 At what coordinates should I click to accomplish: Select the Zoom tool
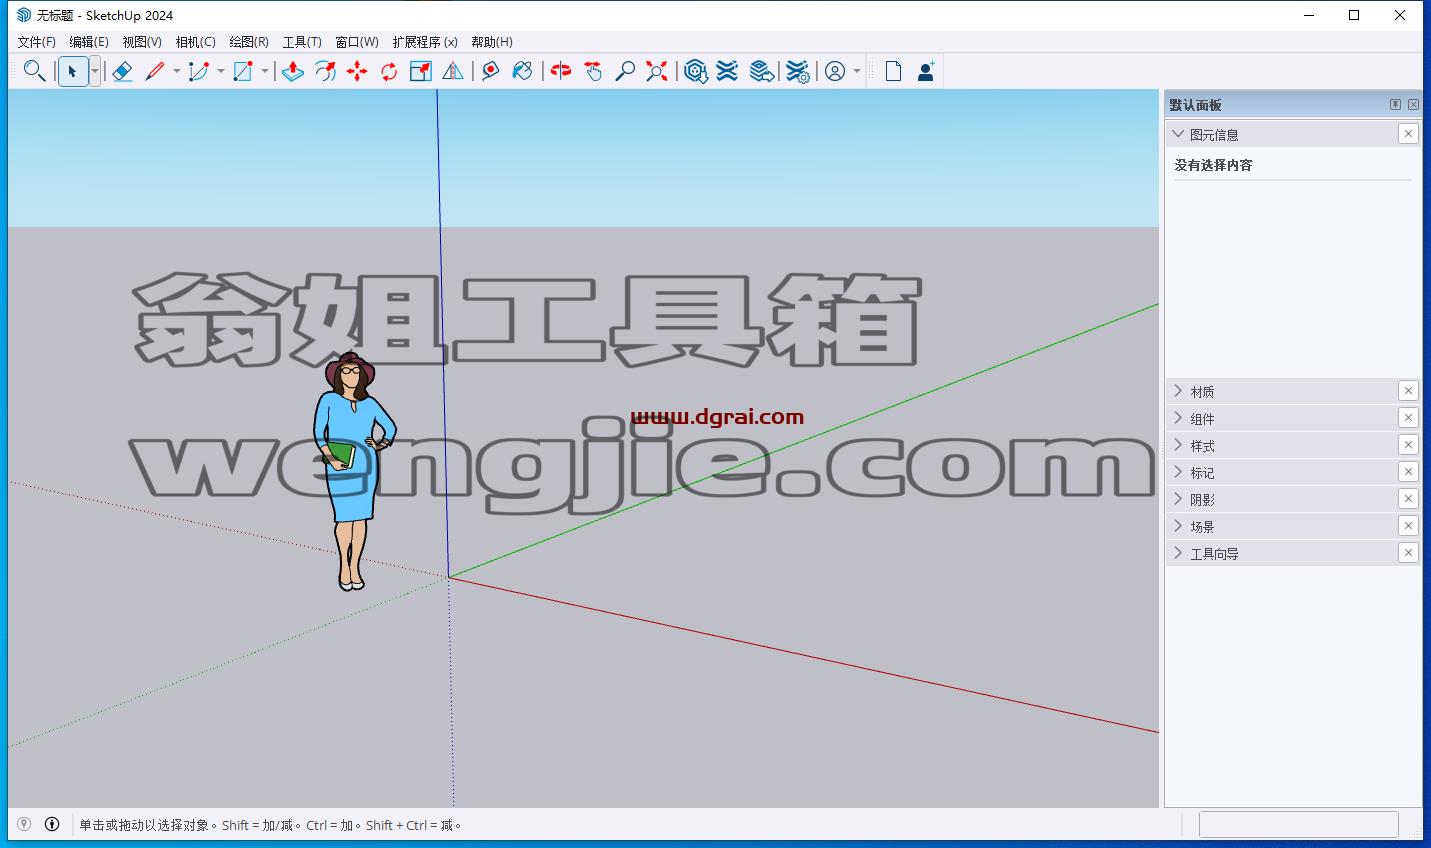click(x=625, y=71)
